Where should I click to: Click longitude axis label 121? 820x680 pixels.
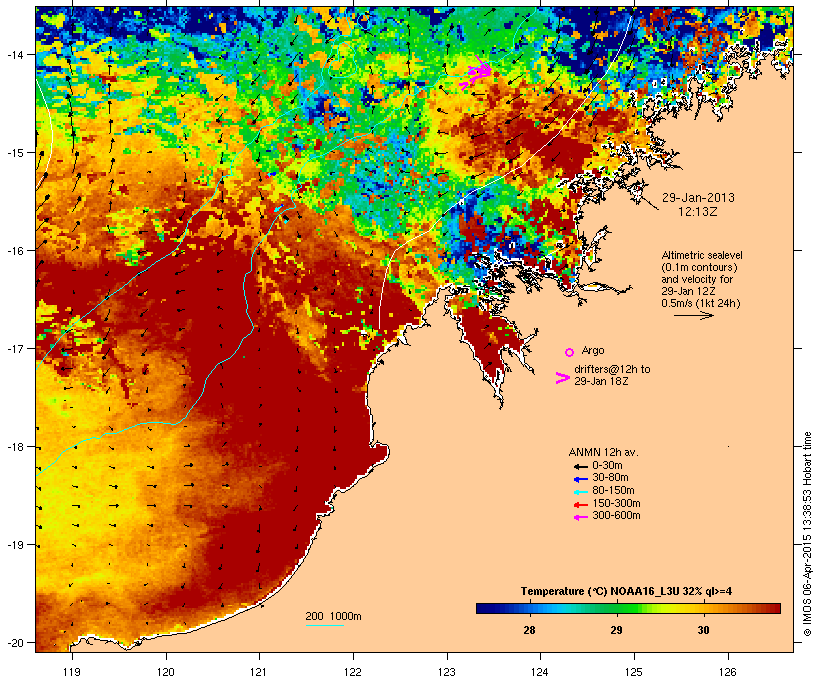(259, 672)
